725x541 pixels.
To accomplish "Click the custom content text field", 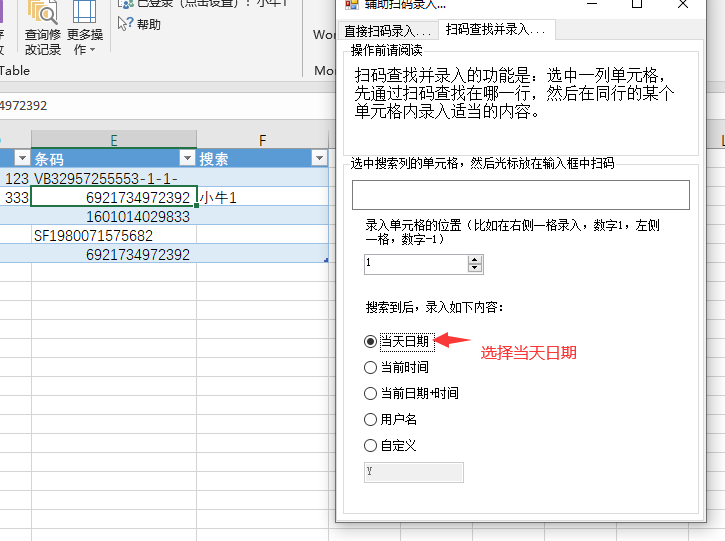I will point(414,472).
